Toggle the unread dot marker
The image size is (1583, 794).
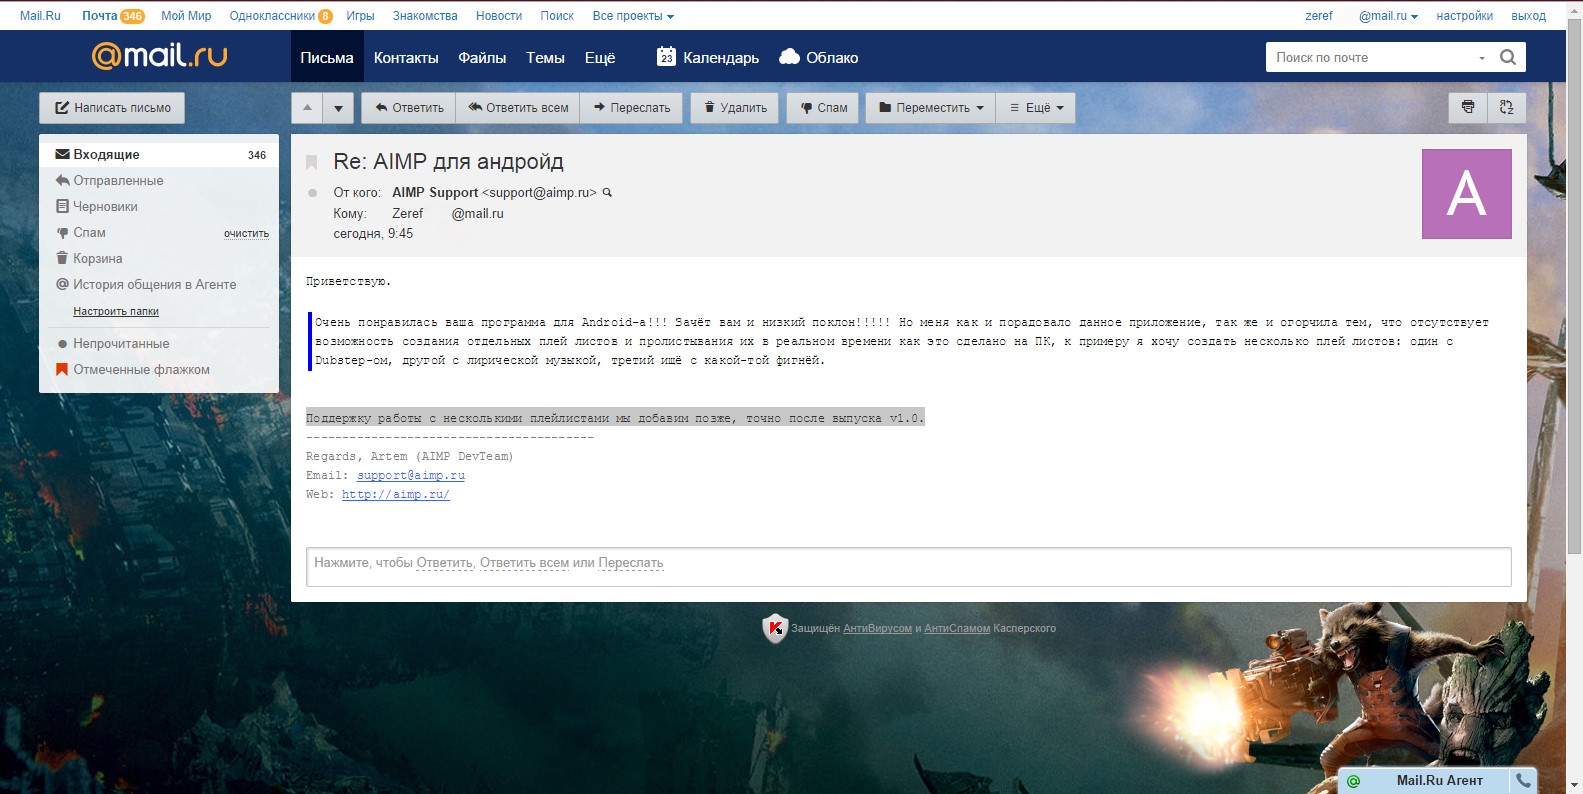click(312, 193)
